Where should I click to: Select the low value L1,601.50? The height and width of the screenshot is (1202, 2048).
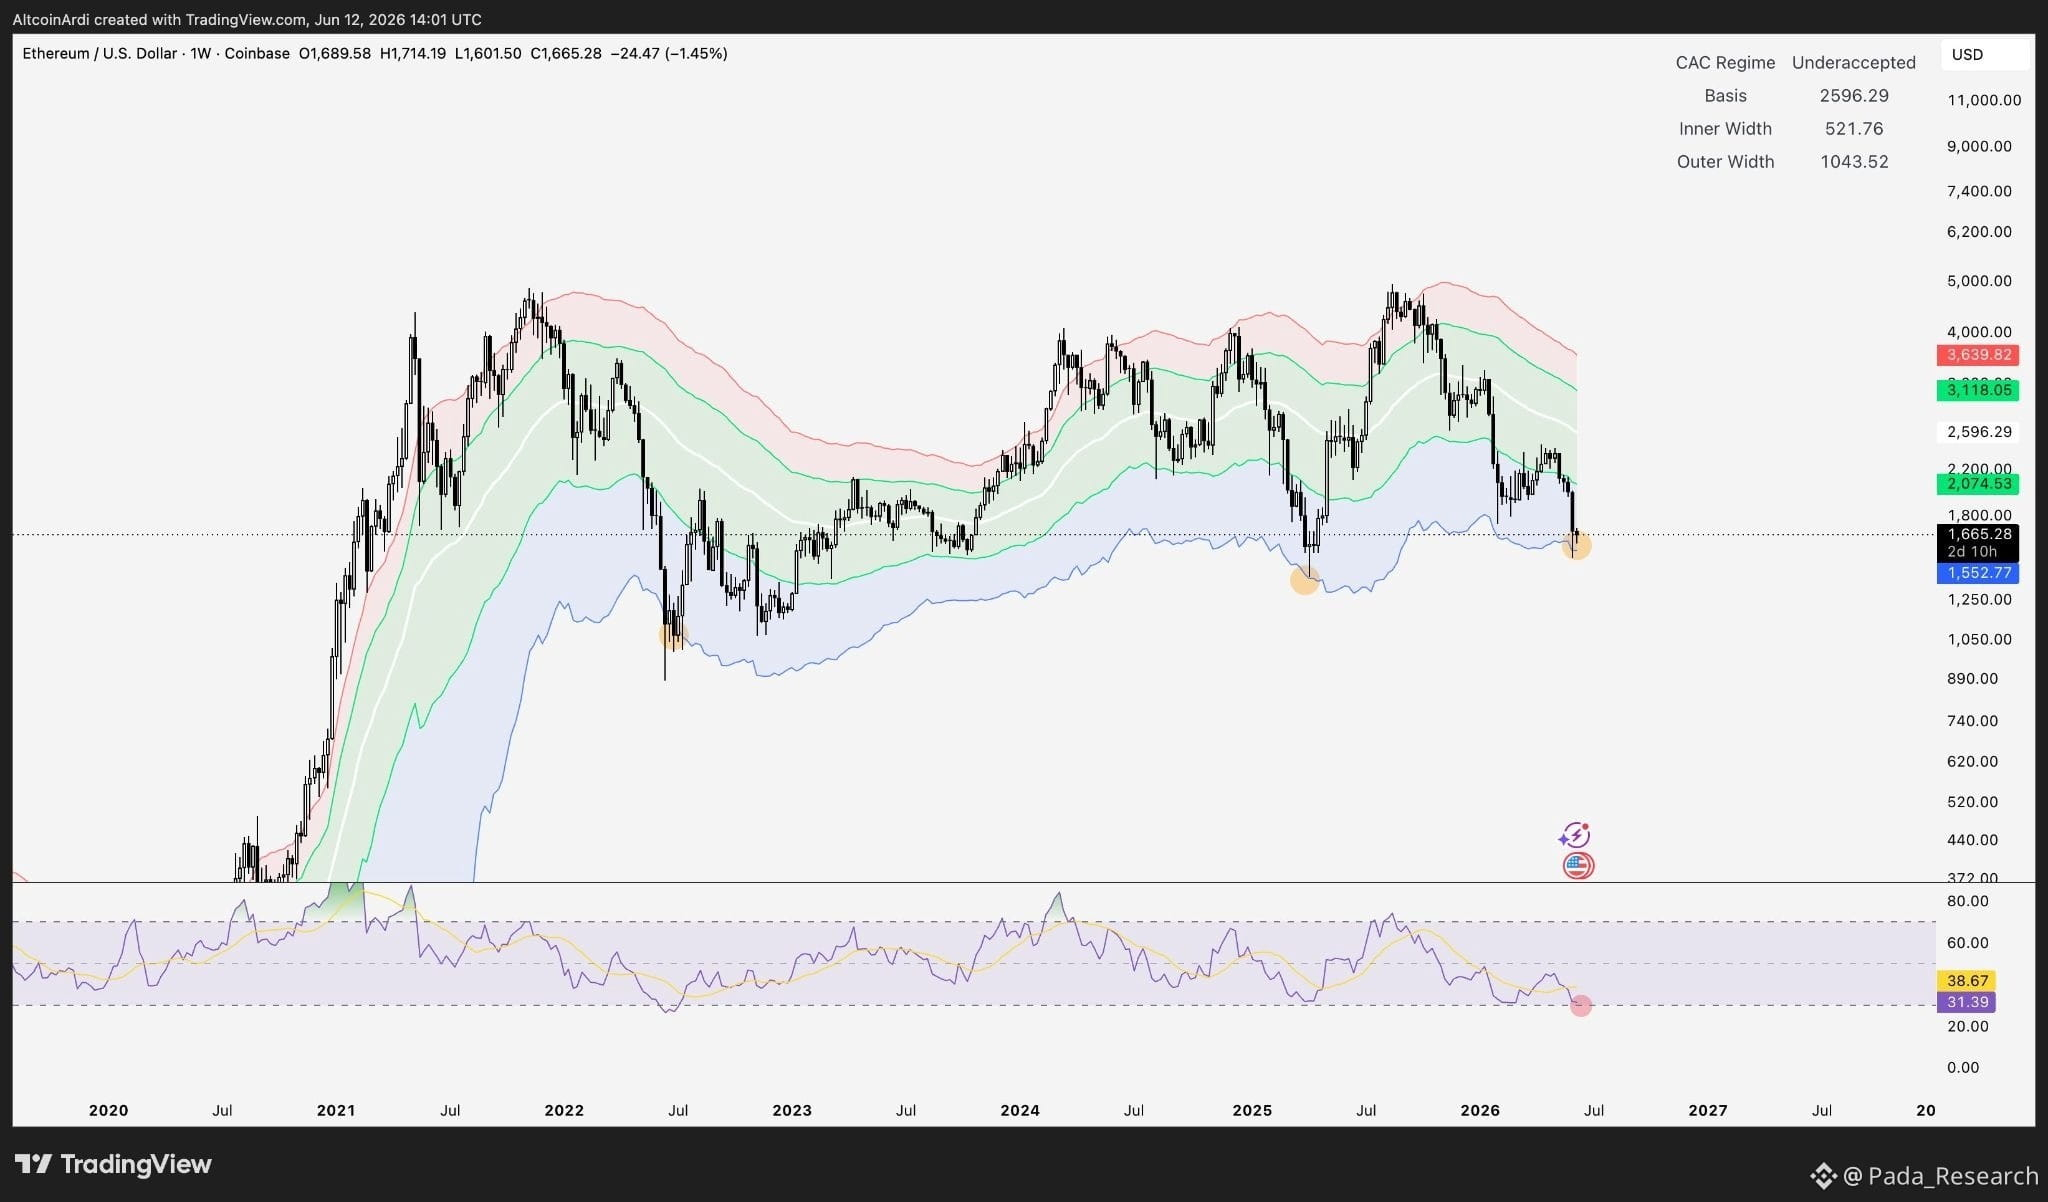pyautogui.click(x=488, y=53)
